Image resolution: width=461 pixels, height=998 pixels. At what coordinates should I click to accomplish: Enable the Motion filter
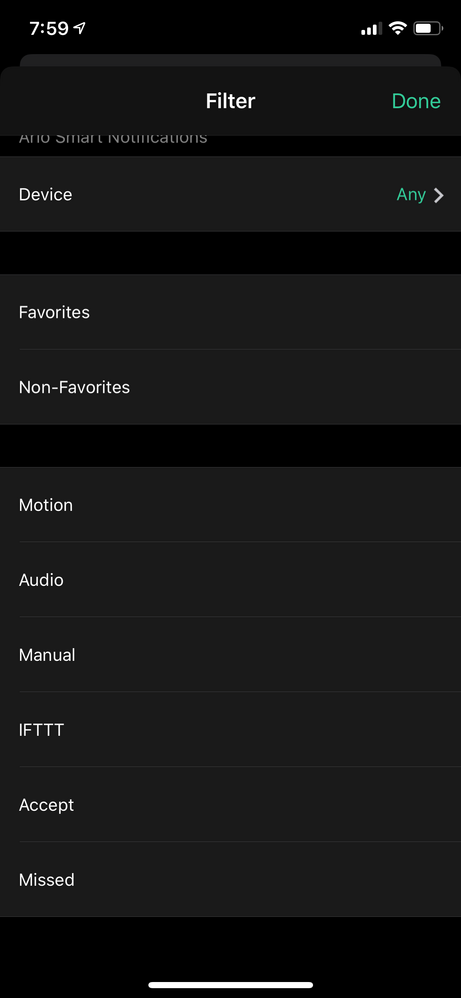coord(230,505)
